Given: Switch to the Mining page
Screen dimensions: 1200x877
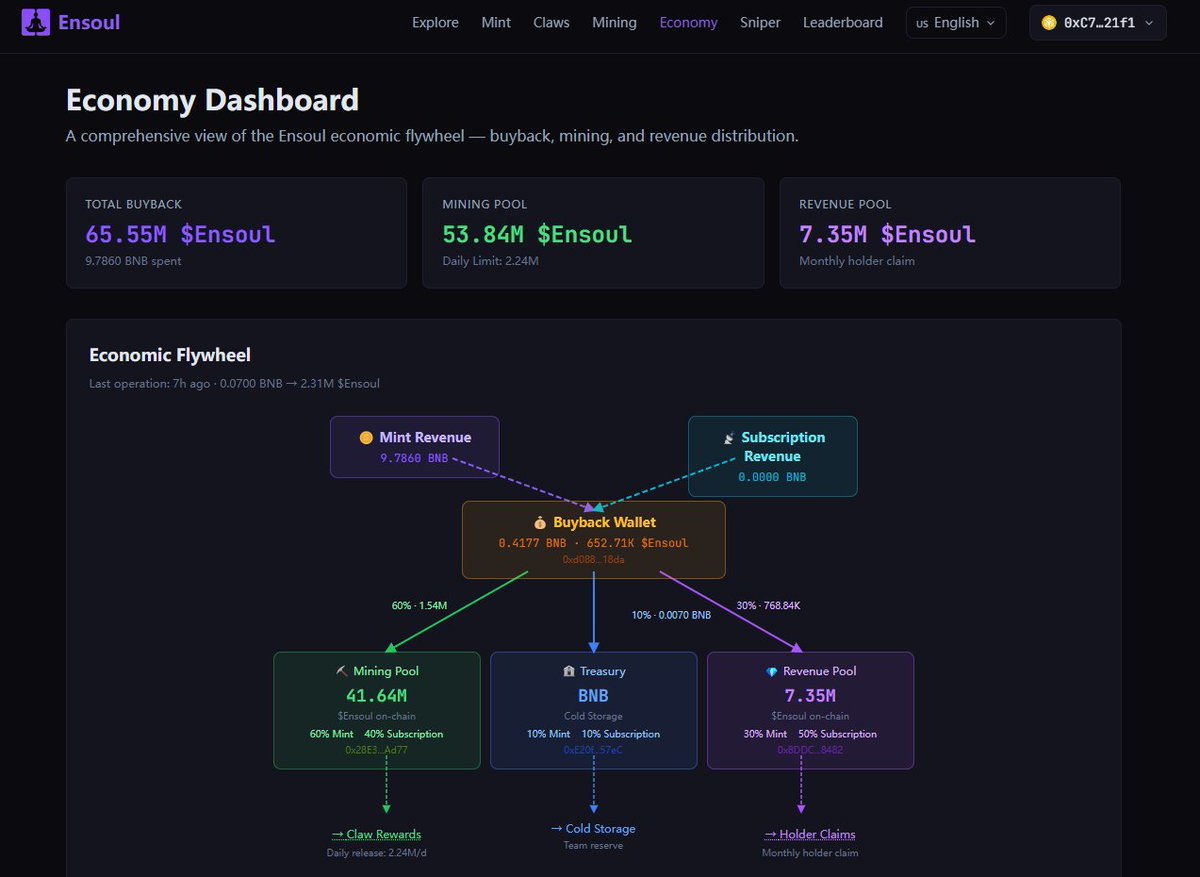Looking at the screenshot, I should pos(614,22).
